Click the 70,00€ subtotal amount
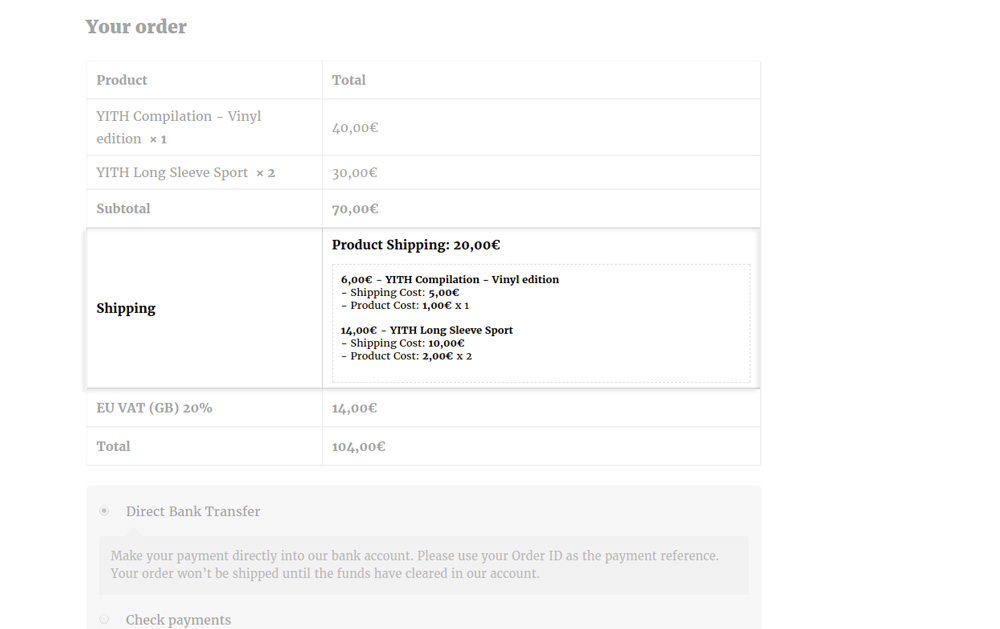 (355, 209)
